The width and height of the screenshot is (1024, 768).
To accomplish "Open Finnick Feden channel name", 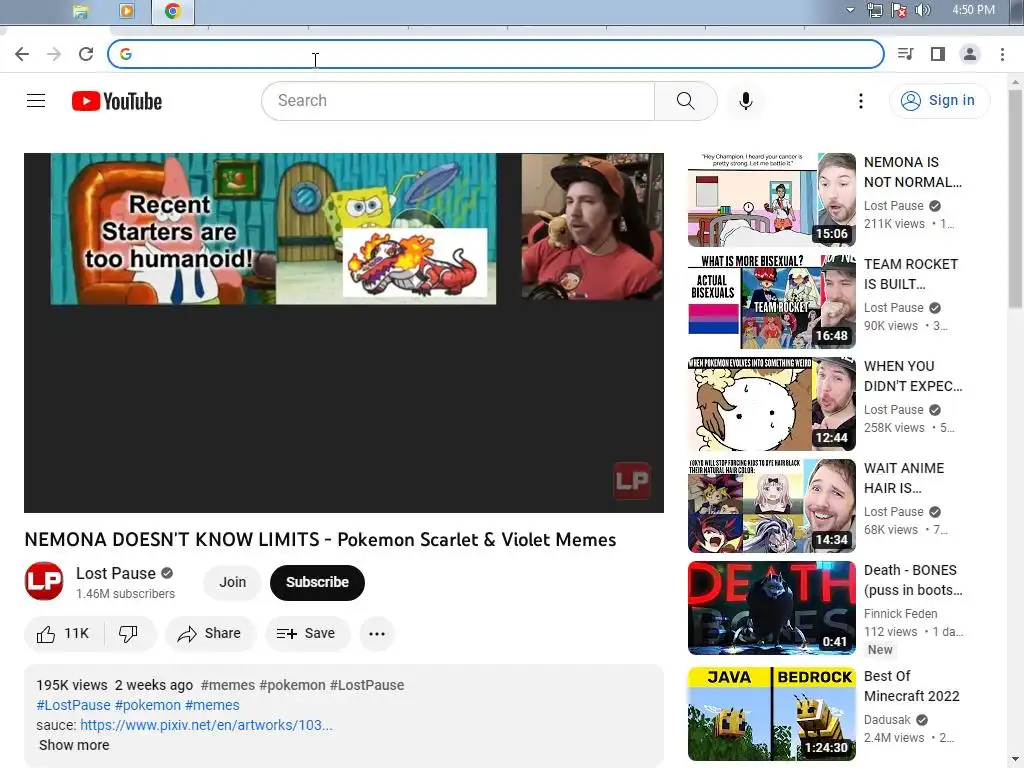I will pos(901,613).
